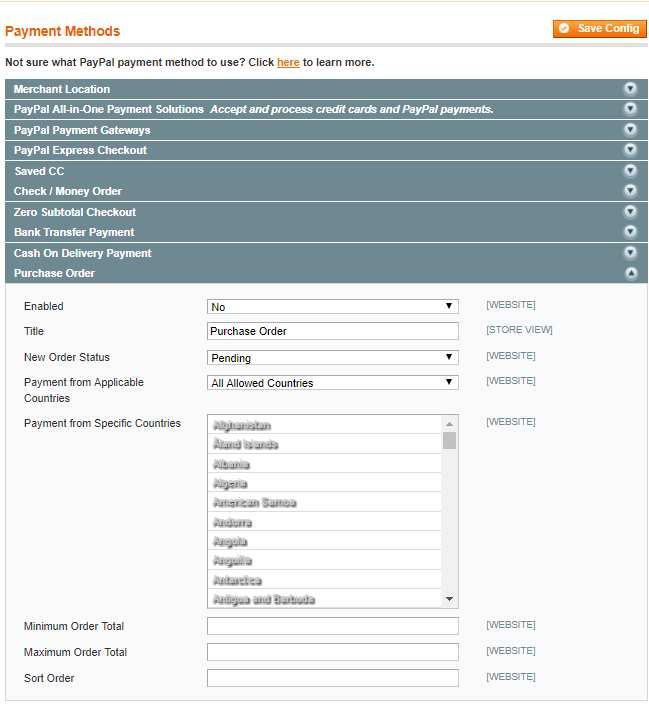Screen dimensions: 649x704
Task: Click the countries list scroll-up arrow
Action: click(449, 424)
